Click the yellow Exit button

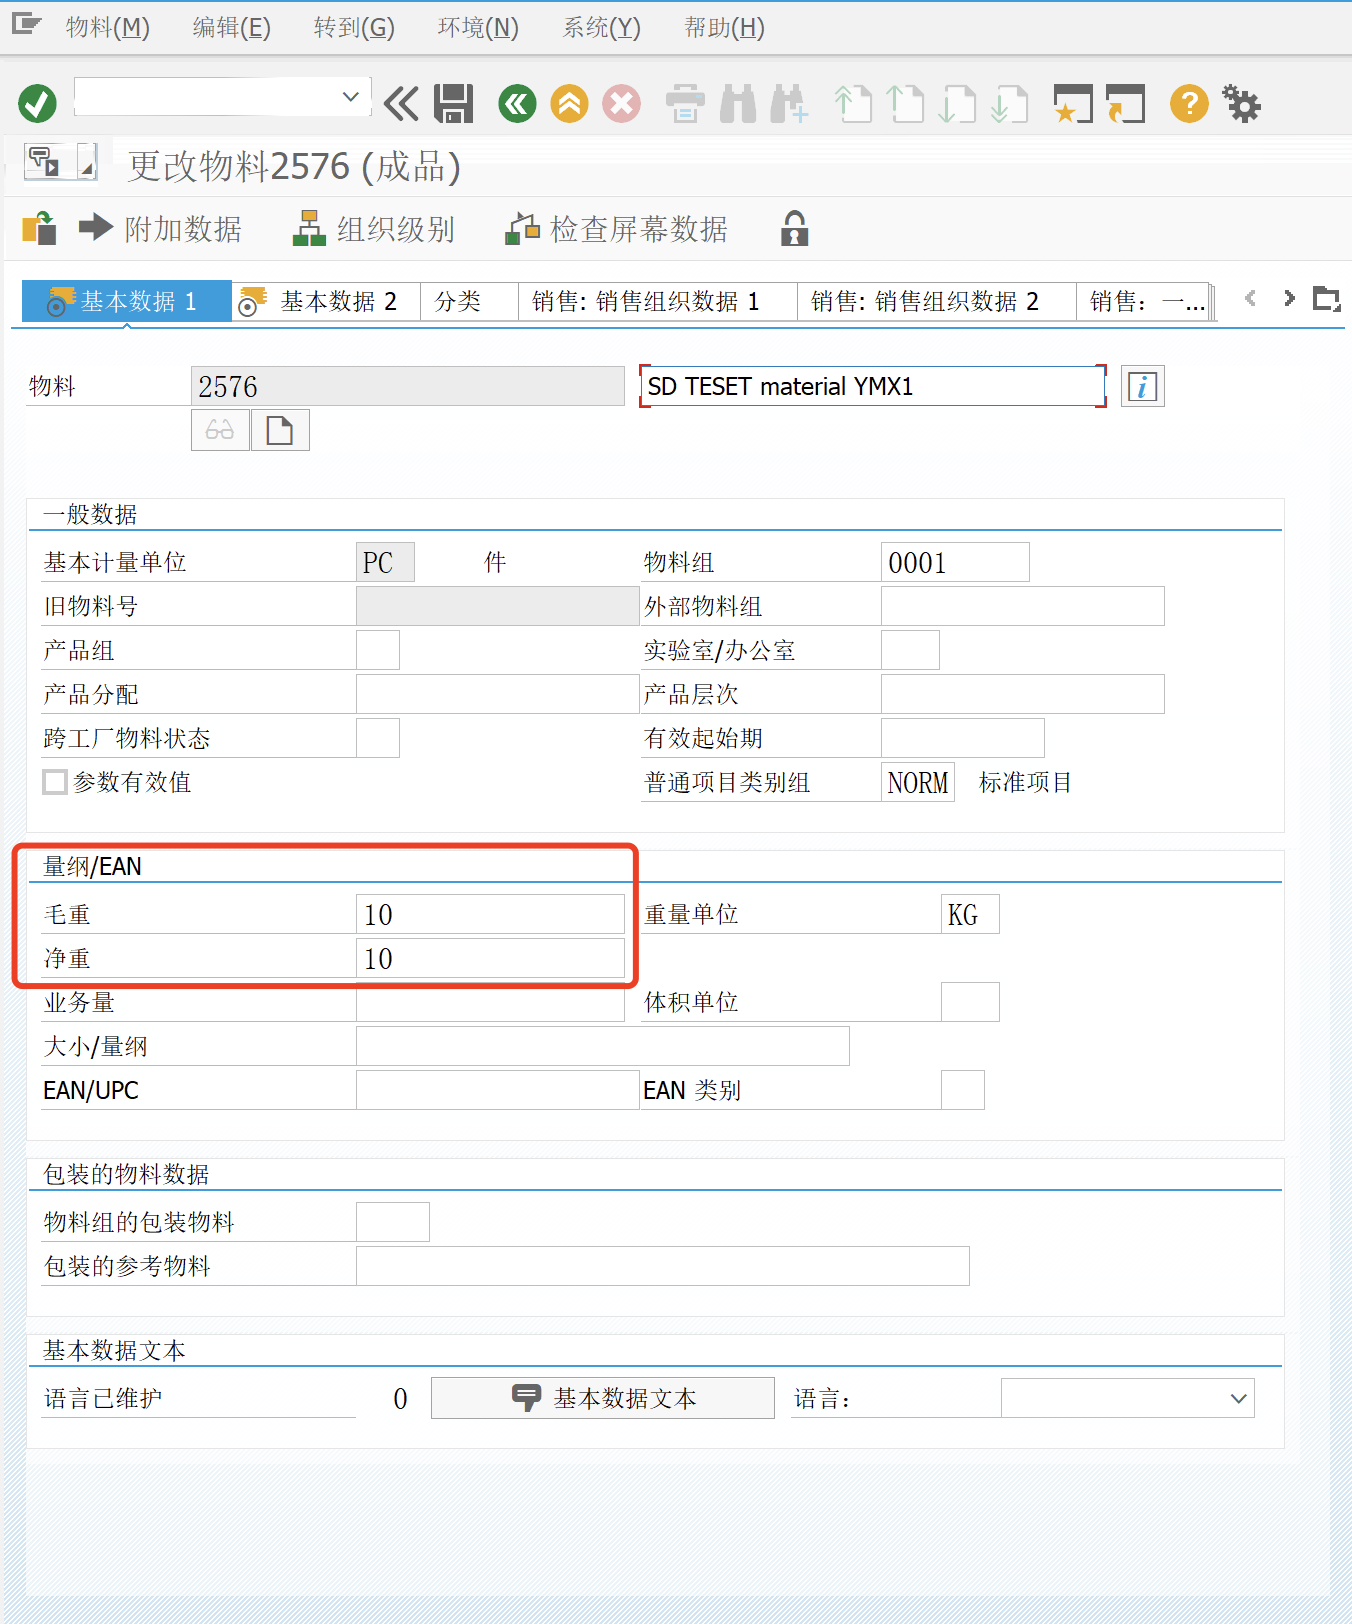pos(569,104)
